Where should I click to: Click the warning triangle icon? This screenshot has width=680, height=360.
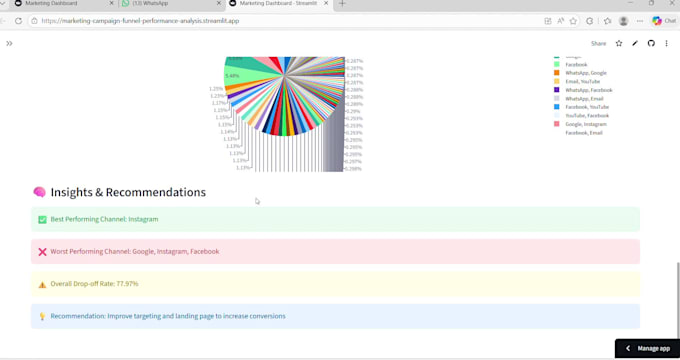pos(42,285)
